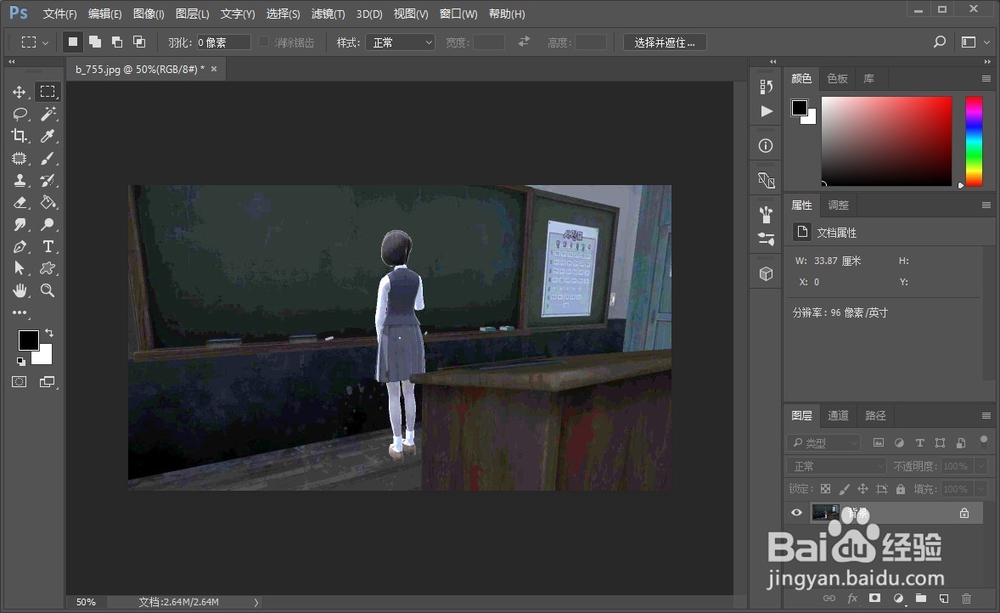The width and height of the screenshot is (1000, 613).
Task: Swap foreground and background colors
Action: click(x=49, y=333)
